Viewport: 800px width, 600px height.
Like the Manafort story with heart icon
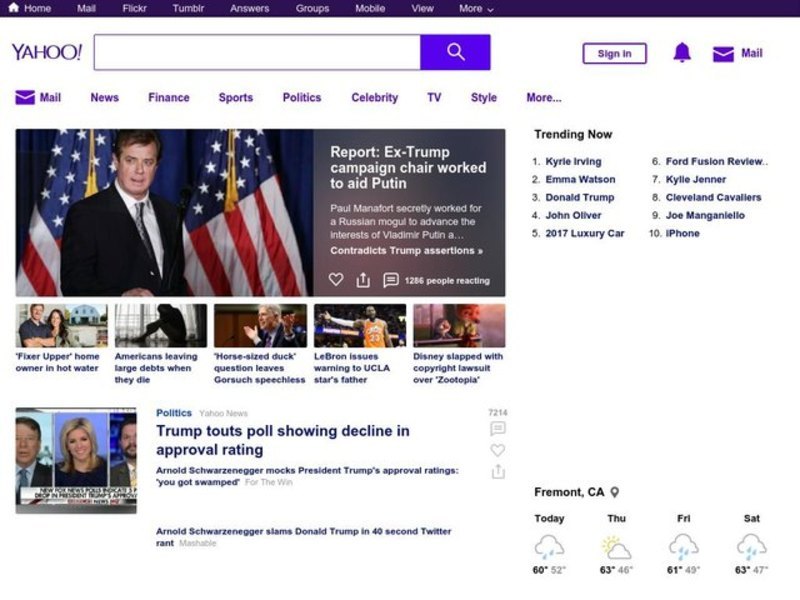click(336, 280)
